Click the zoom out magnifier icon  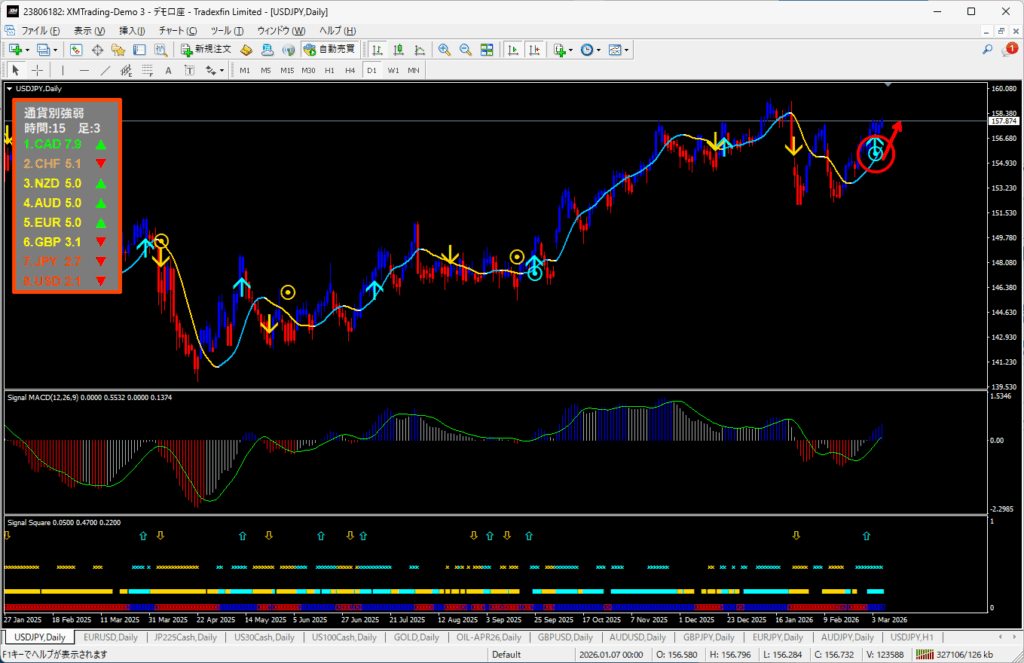click(x=465, y=49)
